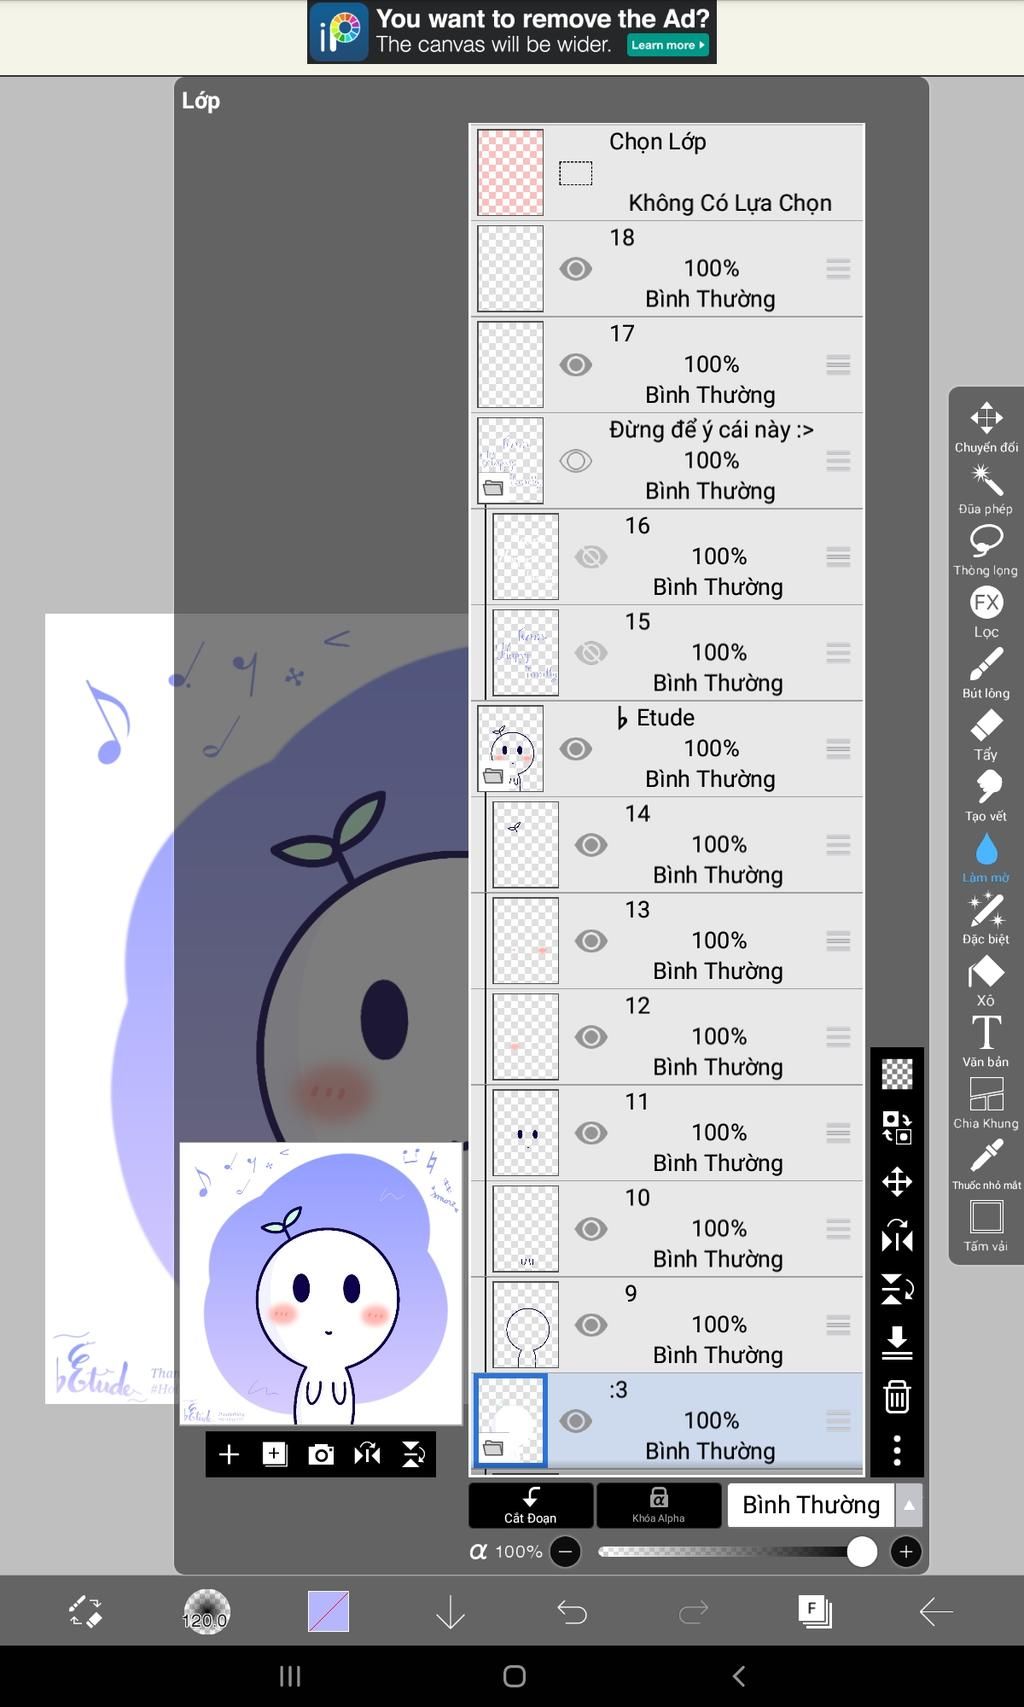This screenshot has width=1024, height=1707.
Task: Select the Tẩy eraser tool
Action: (x=986, y=735)
